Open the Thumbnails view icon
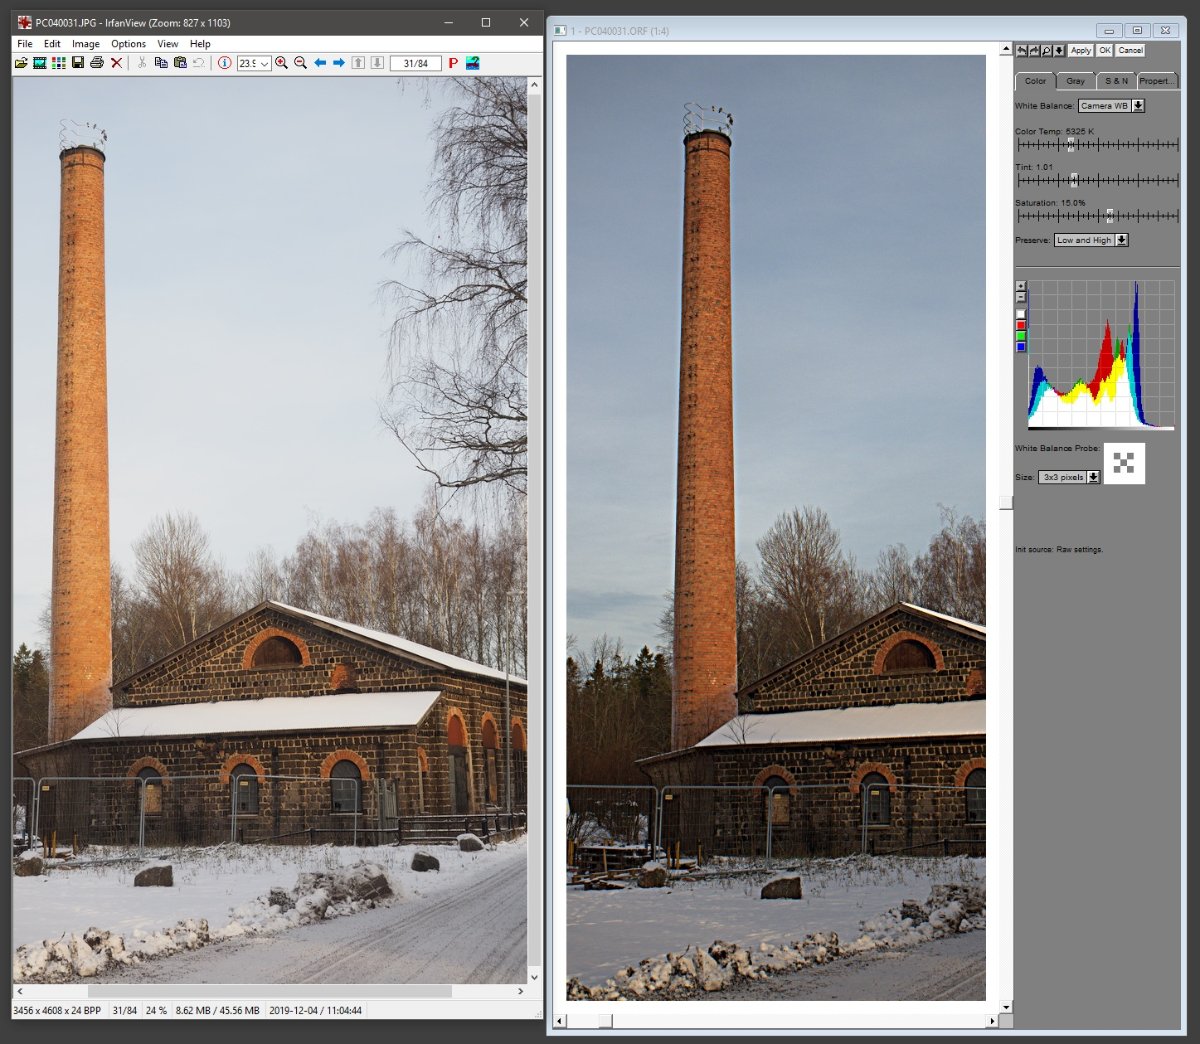 [59, 63]
